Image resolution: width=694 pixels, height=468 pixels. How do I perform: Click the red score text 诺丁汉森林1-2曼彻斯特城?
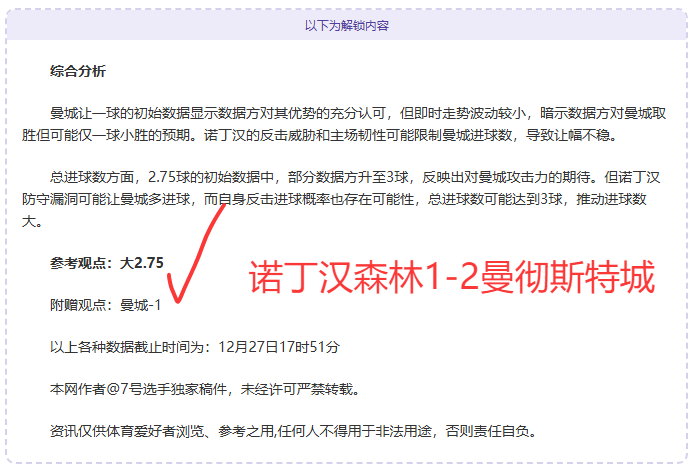pos(451,277)
